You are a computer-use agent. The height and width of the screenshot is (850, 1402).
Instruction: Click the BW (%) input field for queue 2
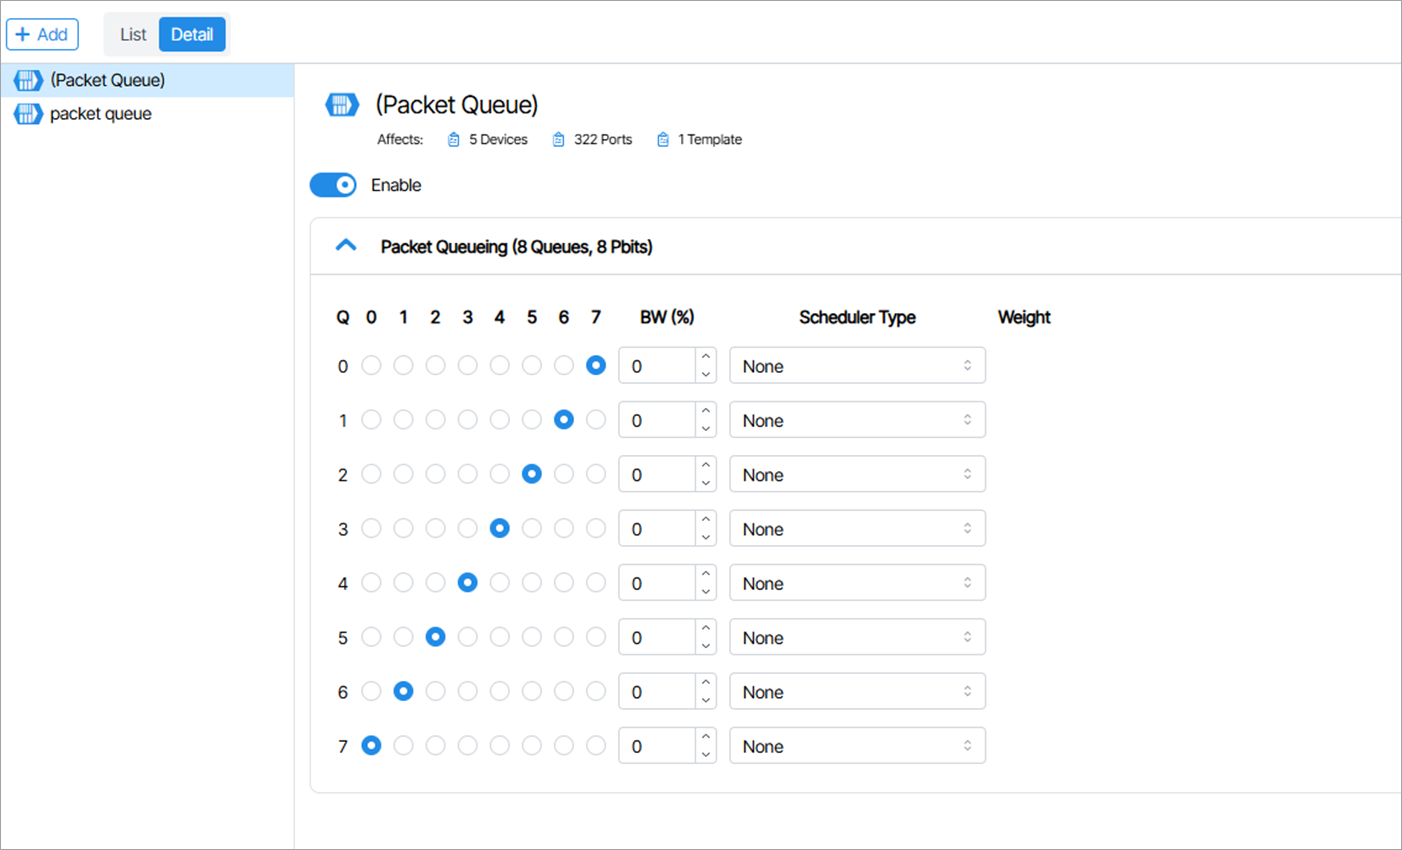[657, 475]
